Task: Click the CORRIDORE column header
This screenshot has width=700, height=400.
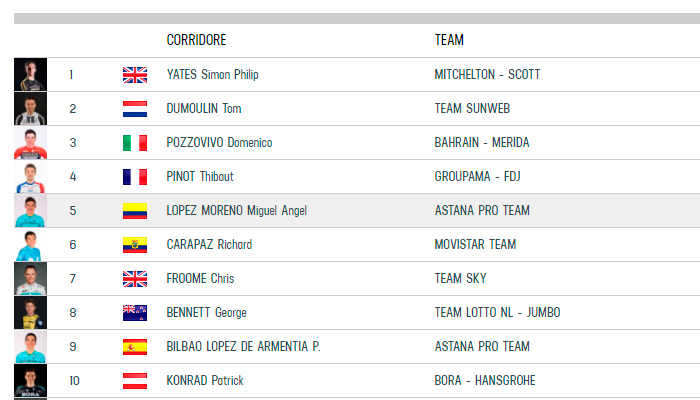Action: tap(196, 40)
